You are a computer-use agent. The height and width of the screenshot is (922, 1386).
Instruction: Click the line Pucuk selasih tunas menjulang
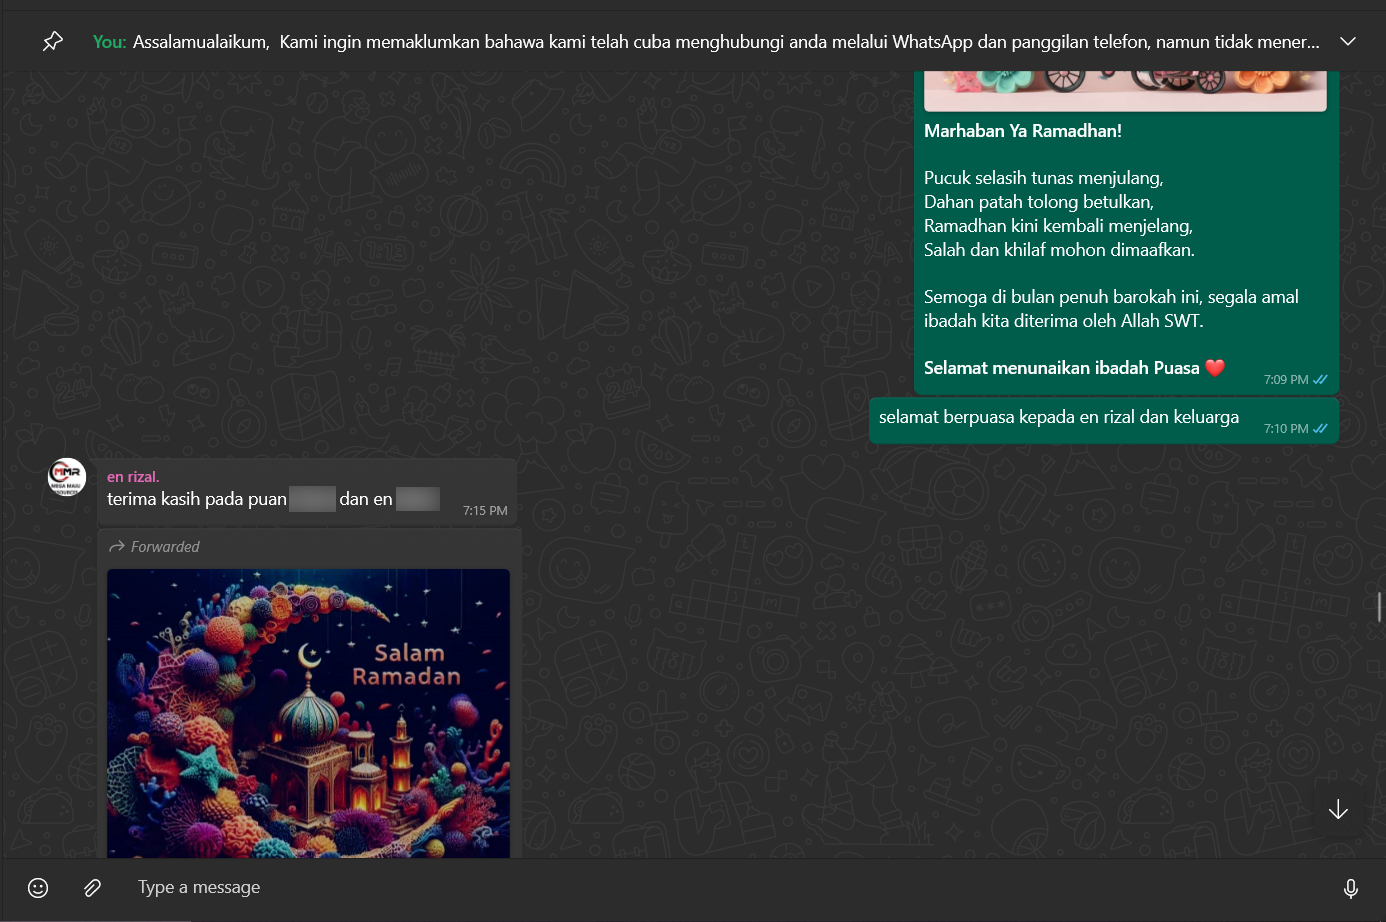[1044, 178]
